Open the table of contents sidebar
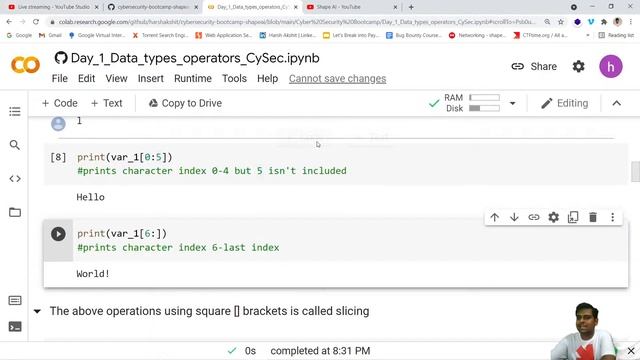 click(x=15, y=111)
